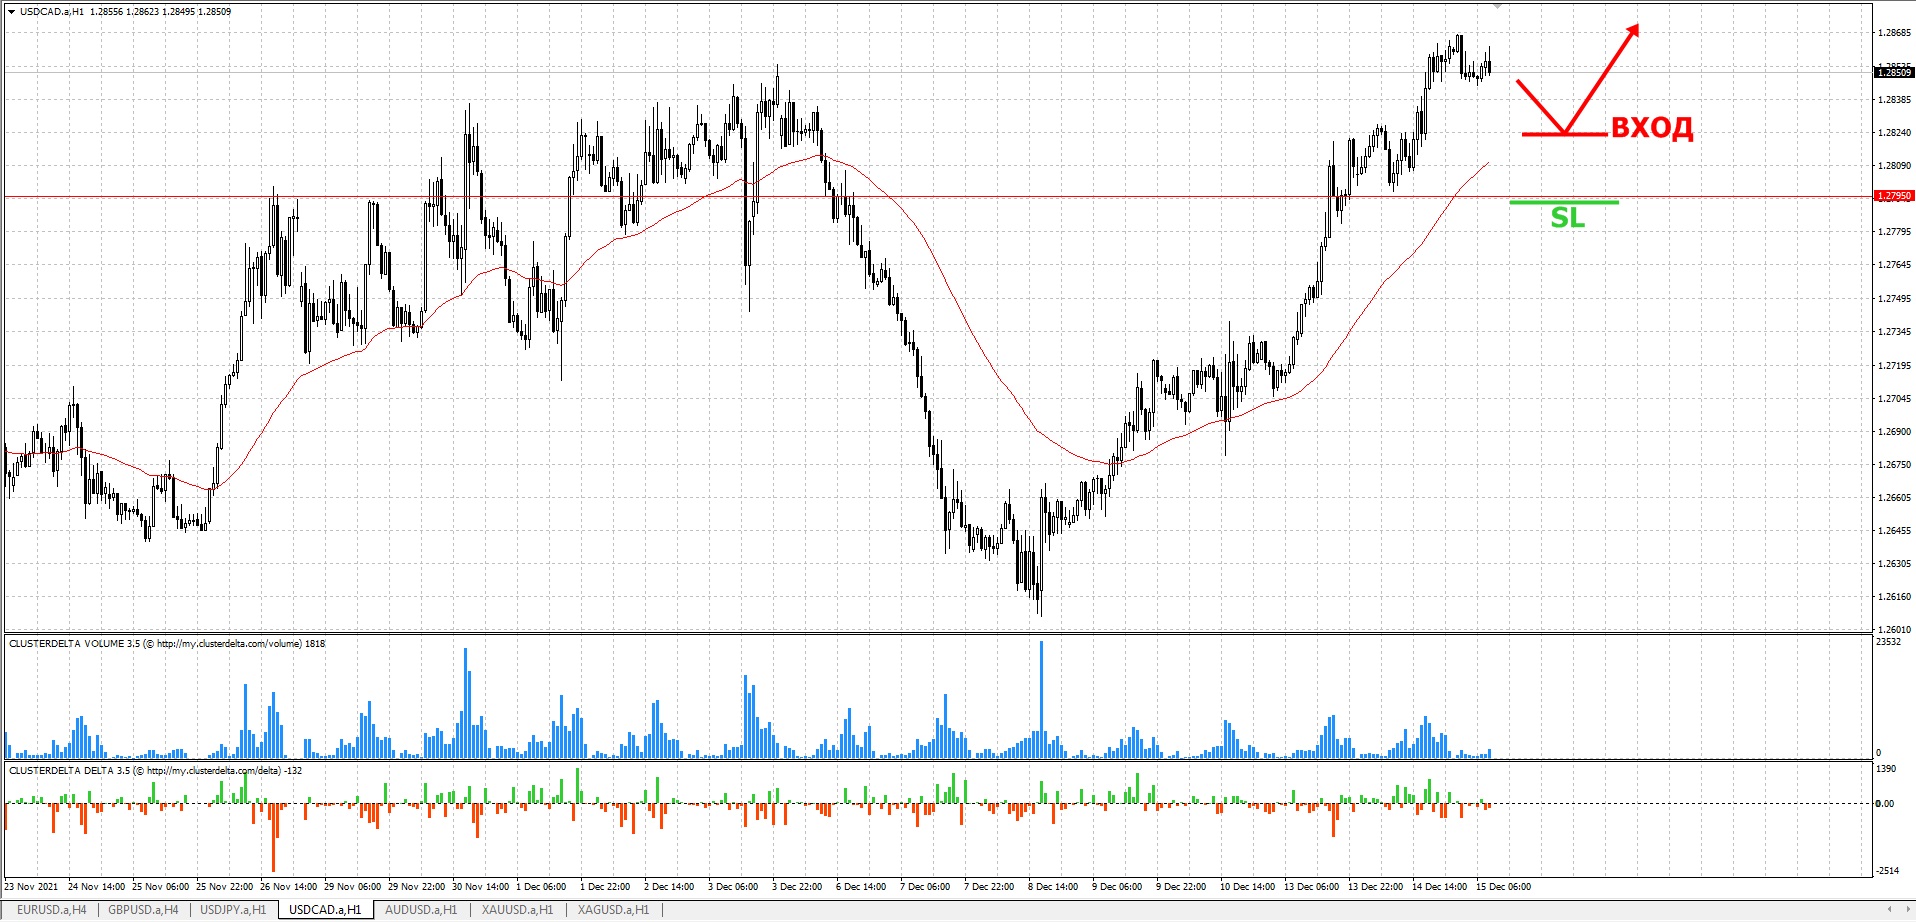Click the 1.26010 price scale value
Screen dimensions: 1916x922
point(1894,630)
